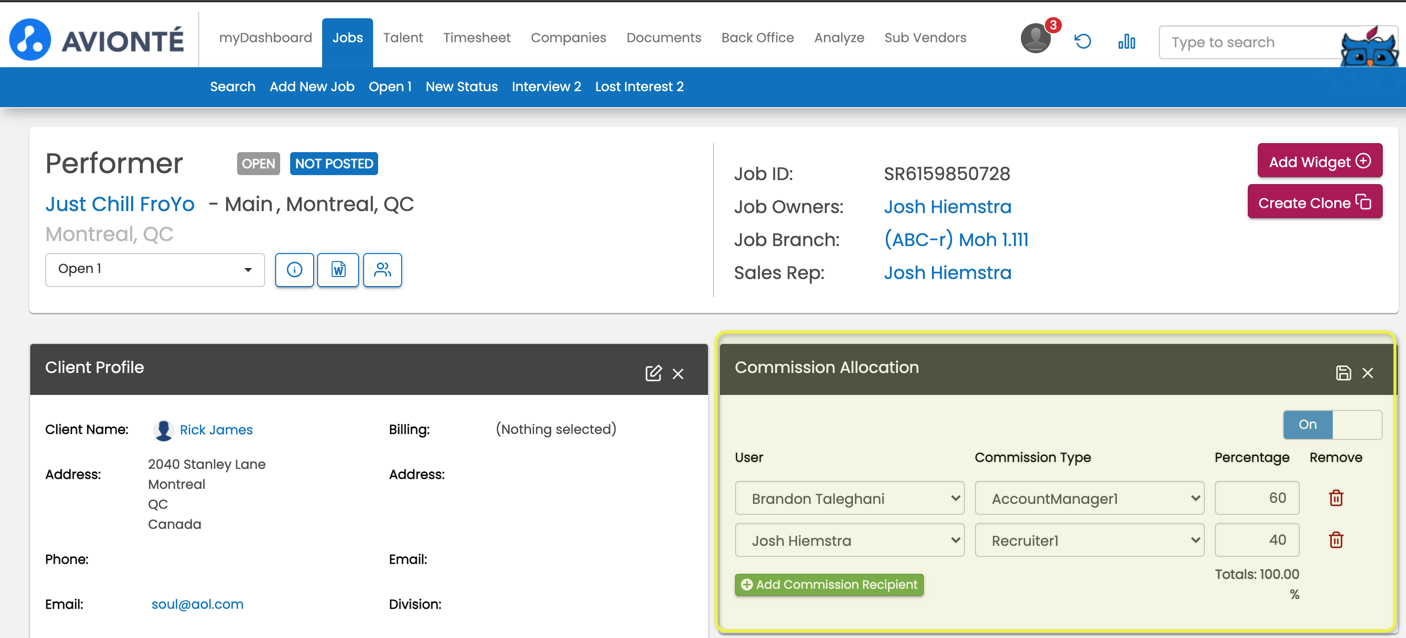The width and height of the screenshot is (1406, 638).
Task: Open the bar chart analytics icon
Action: [x=1126, y=41]
